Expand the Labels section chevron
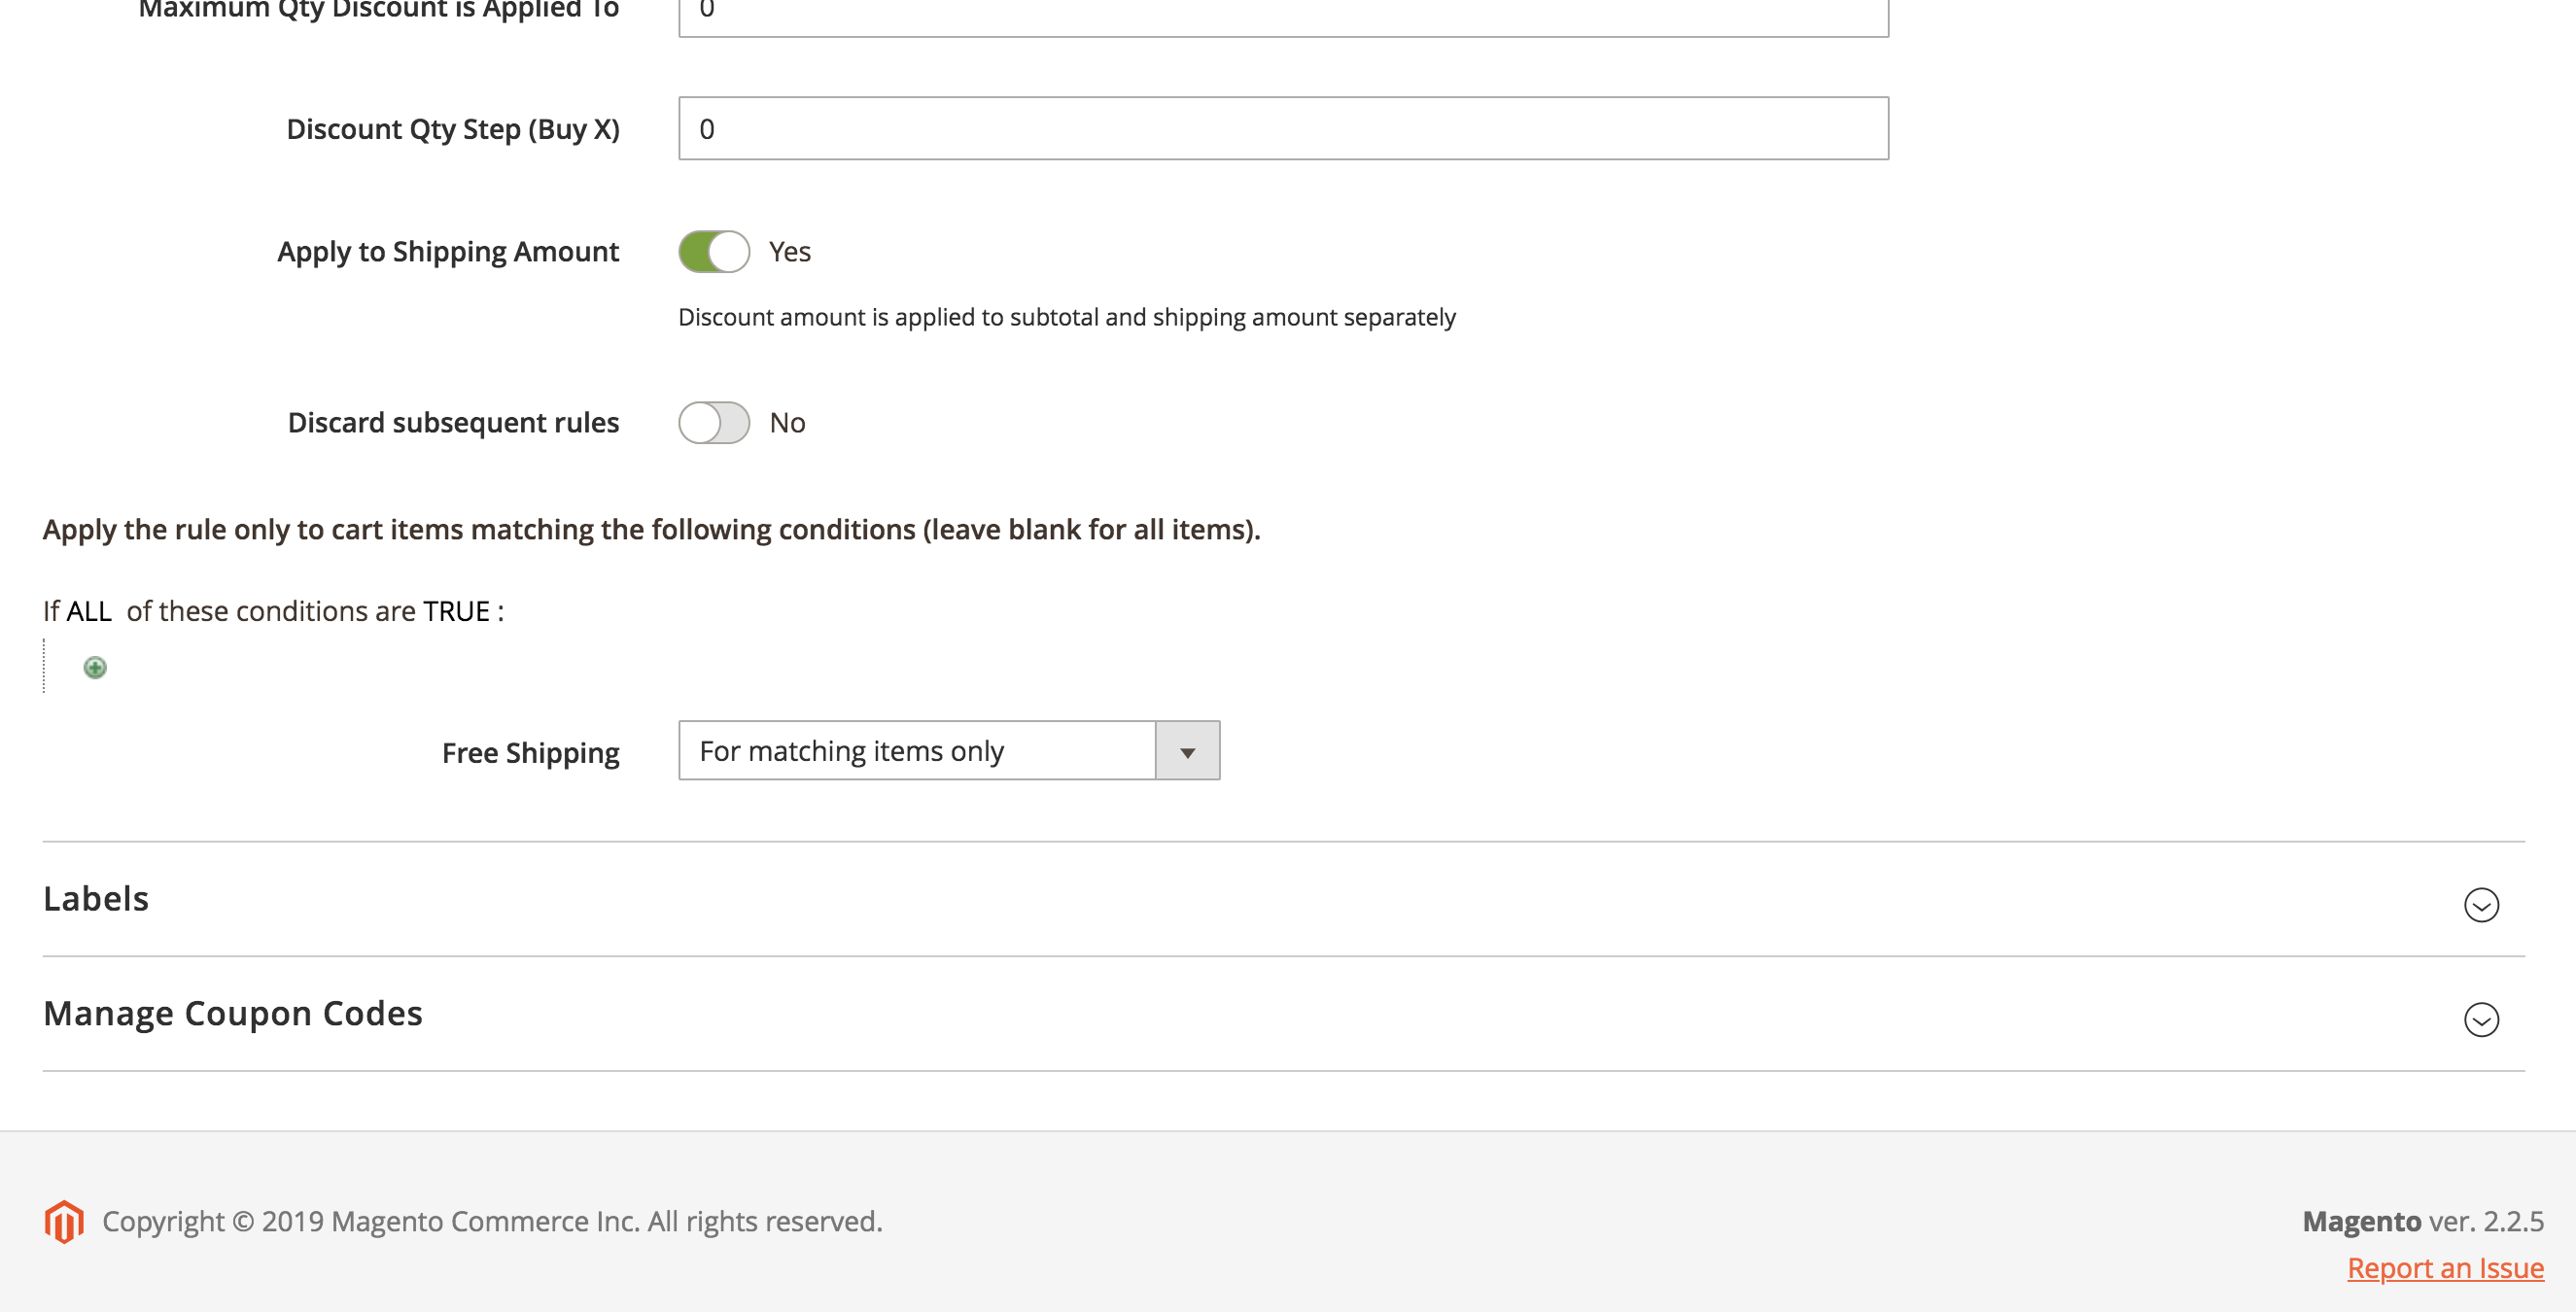This screenshot has width=2576, height=1312. point(2481,905)
